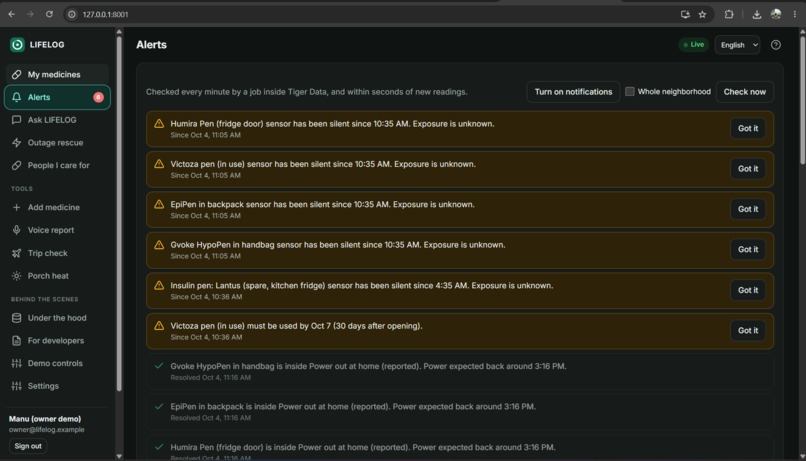Click the install app icon in address bar
This screenshot has width=806, height=461.
(685, 14)
